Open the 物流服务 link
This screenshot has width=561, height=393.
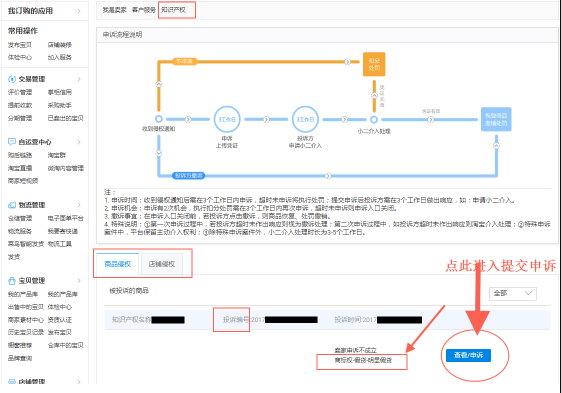point(20,231)
